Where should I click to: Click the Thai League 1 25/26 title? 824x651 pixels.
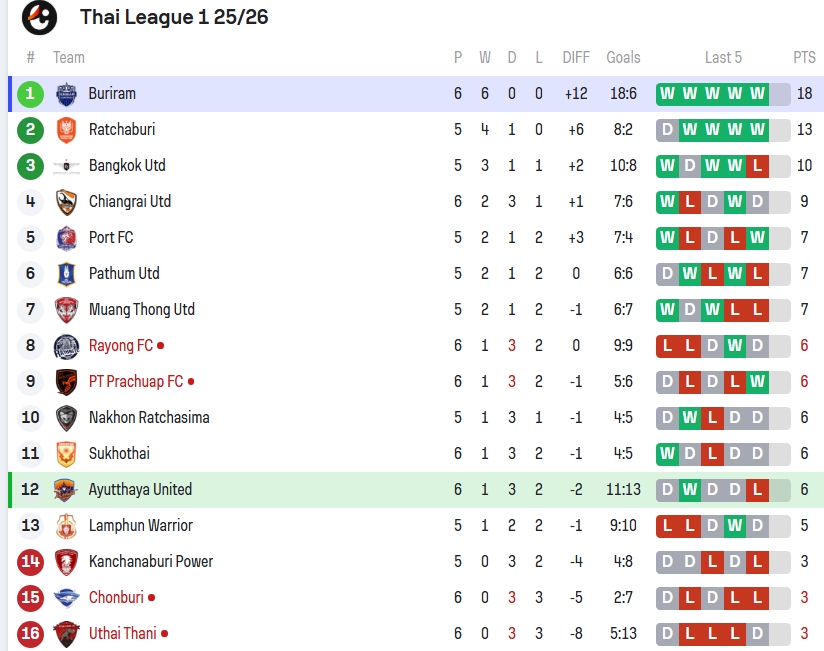[x=174, y=17]
